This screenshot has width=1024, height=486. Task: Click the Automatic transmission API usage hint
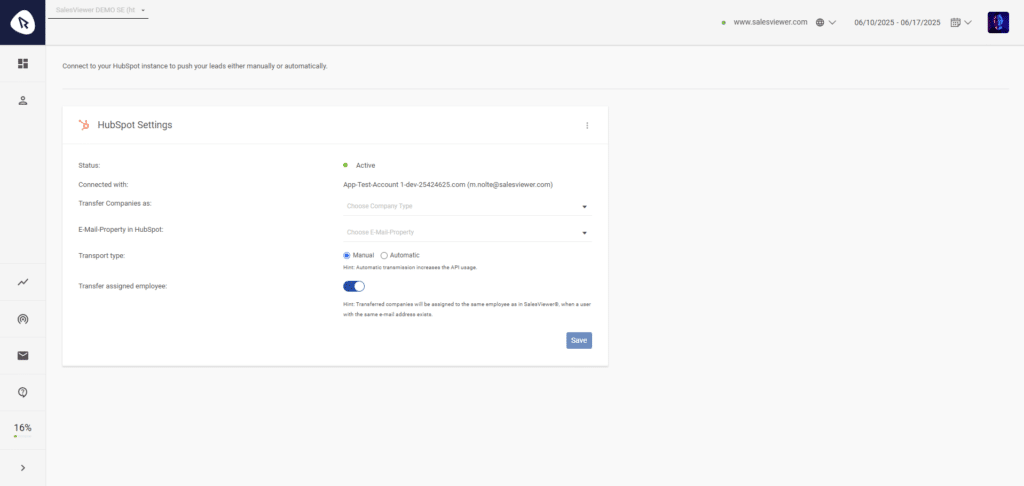[x=409, y=268]
